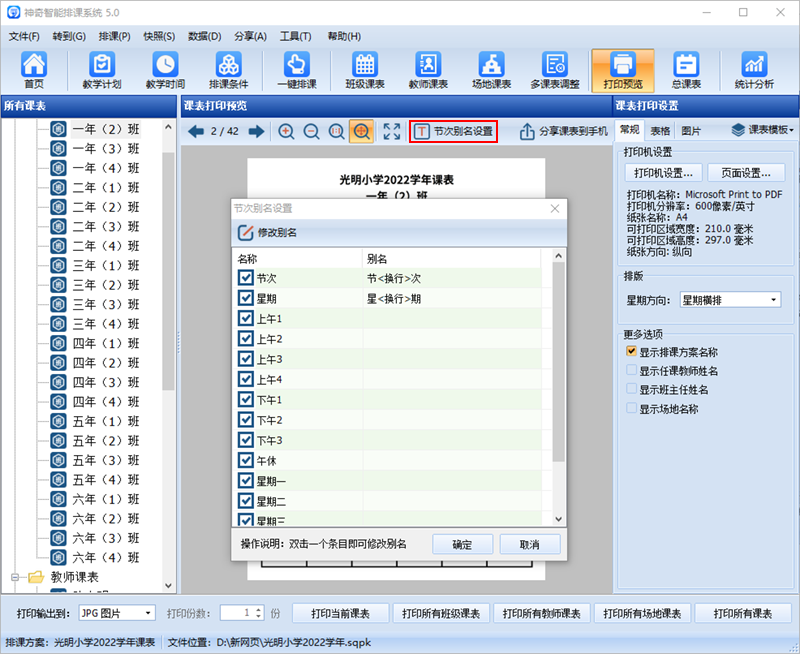Enable 显示班主任姓名 checkbox
This screenshot has height=654, width=800.
631,389
